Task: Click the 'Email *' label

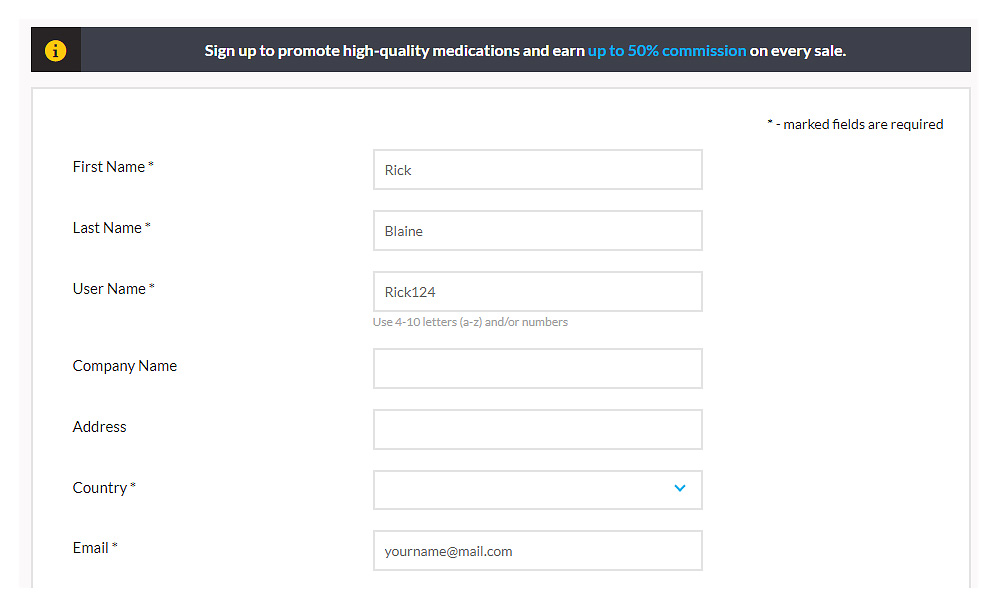Action: tap(95, 548)
